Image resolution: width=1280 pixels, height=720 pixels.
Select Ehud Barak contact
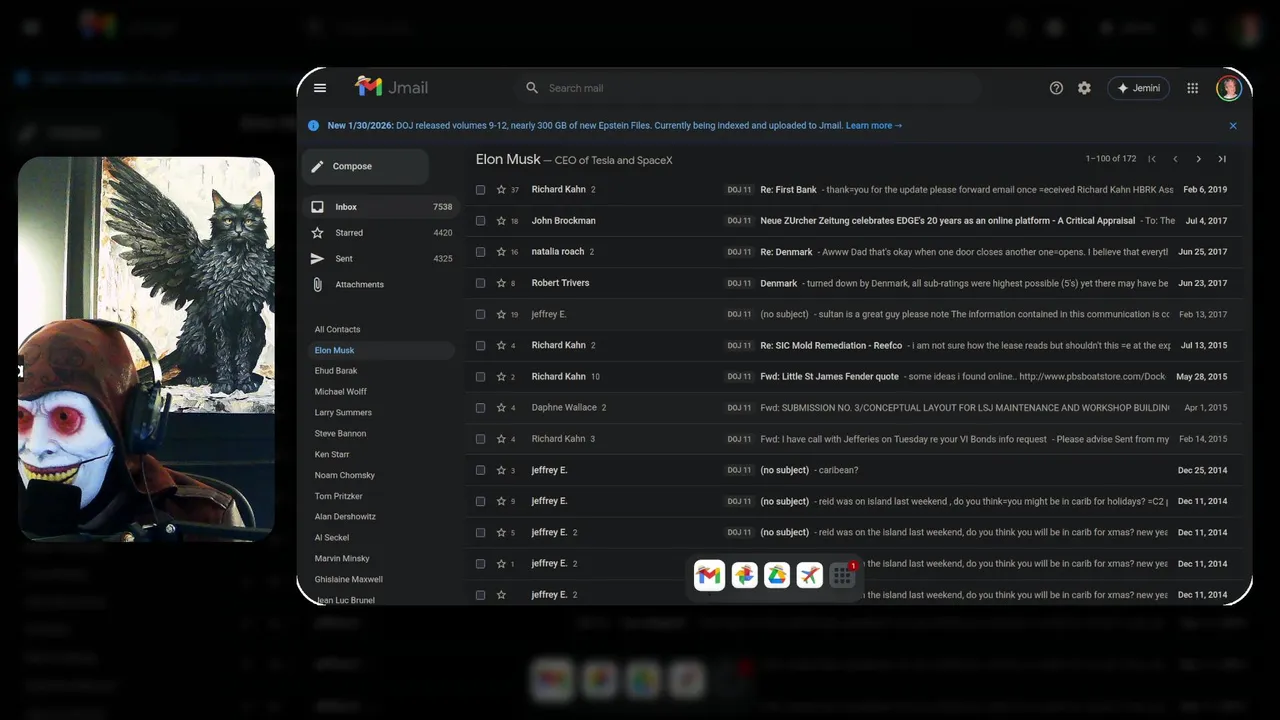coord(336,371)
